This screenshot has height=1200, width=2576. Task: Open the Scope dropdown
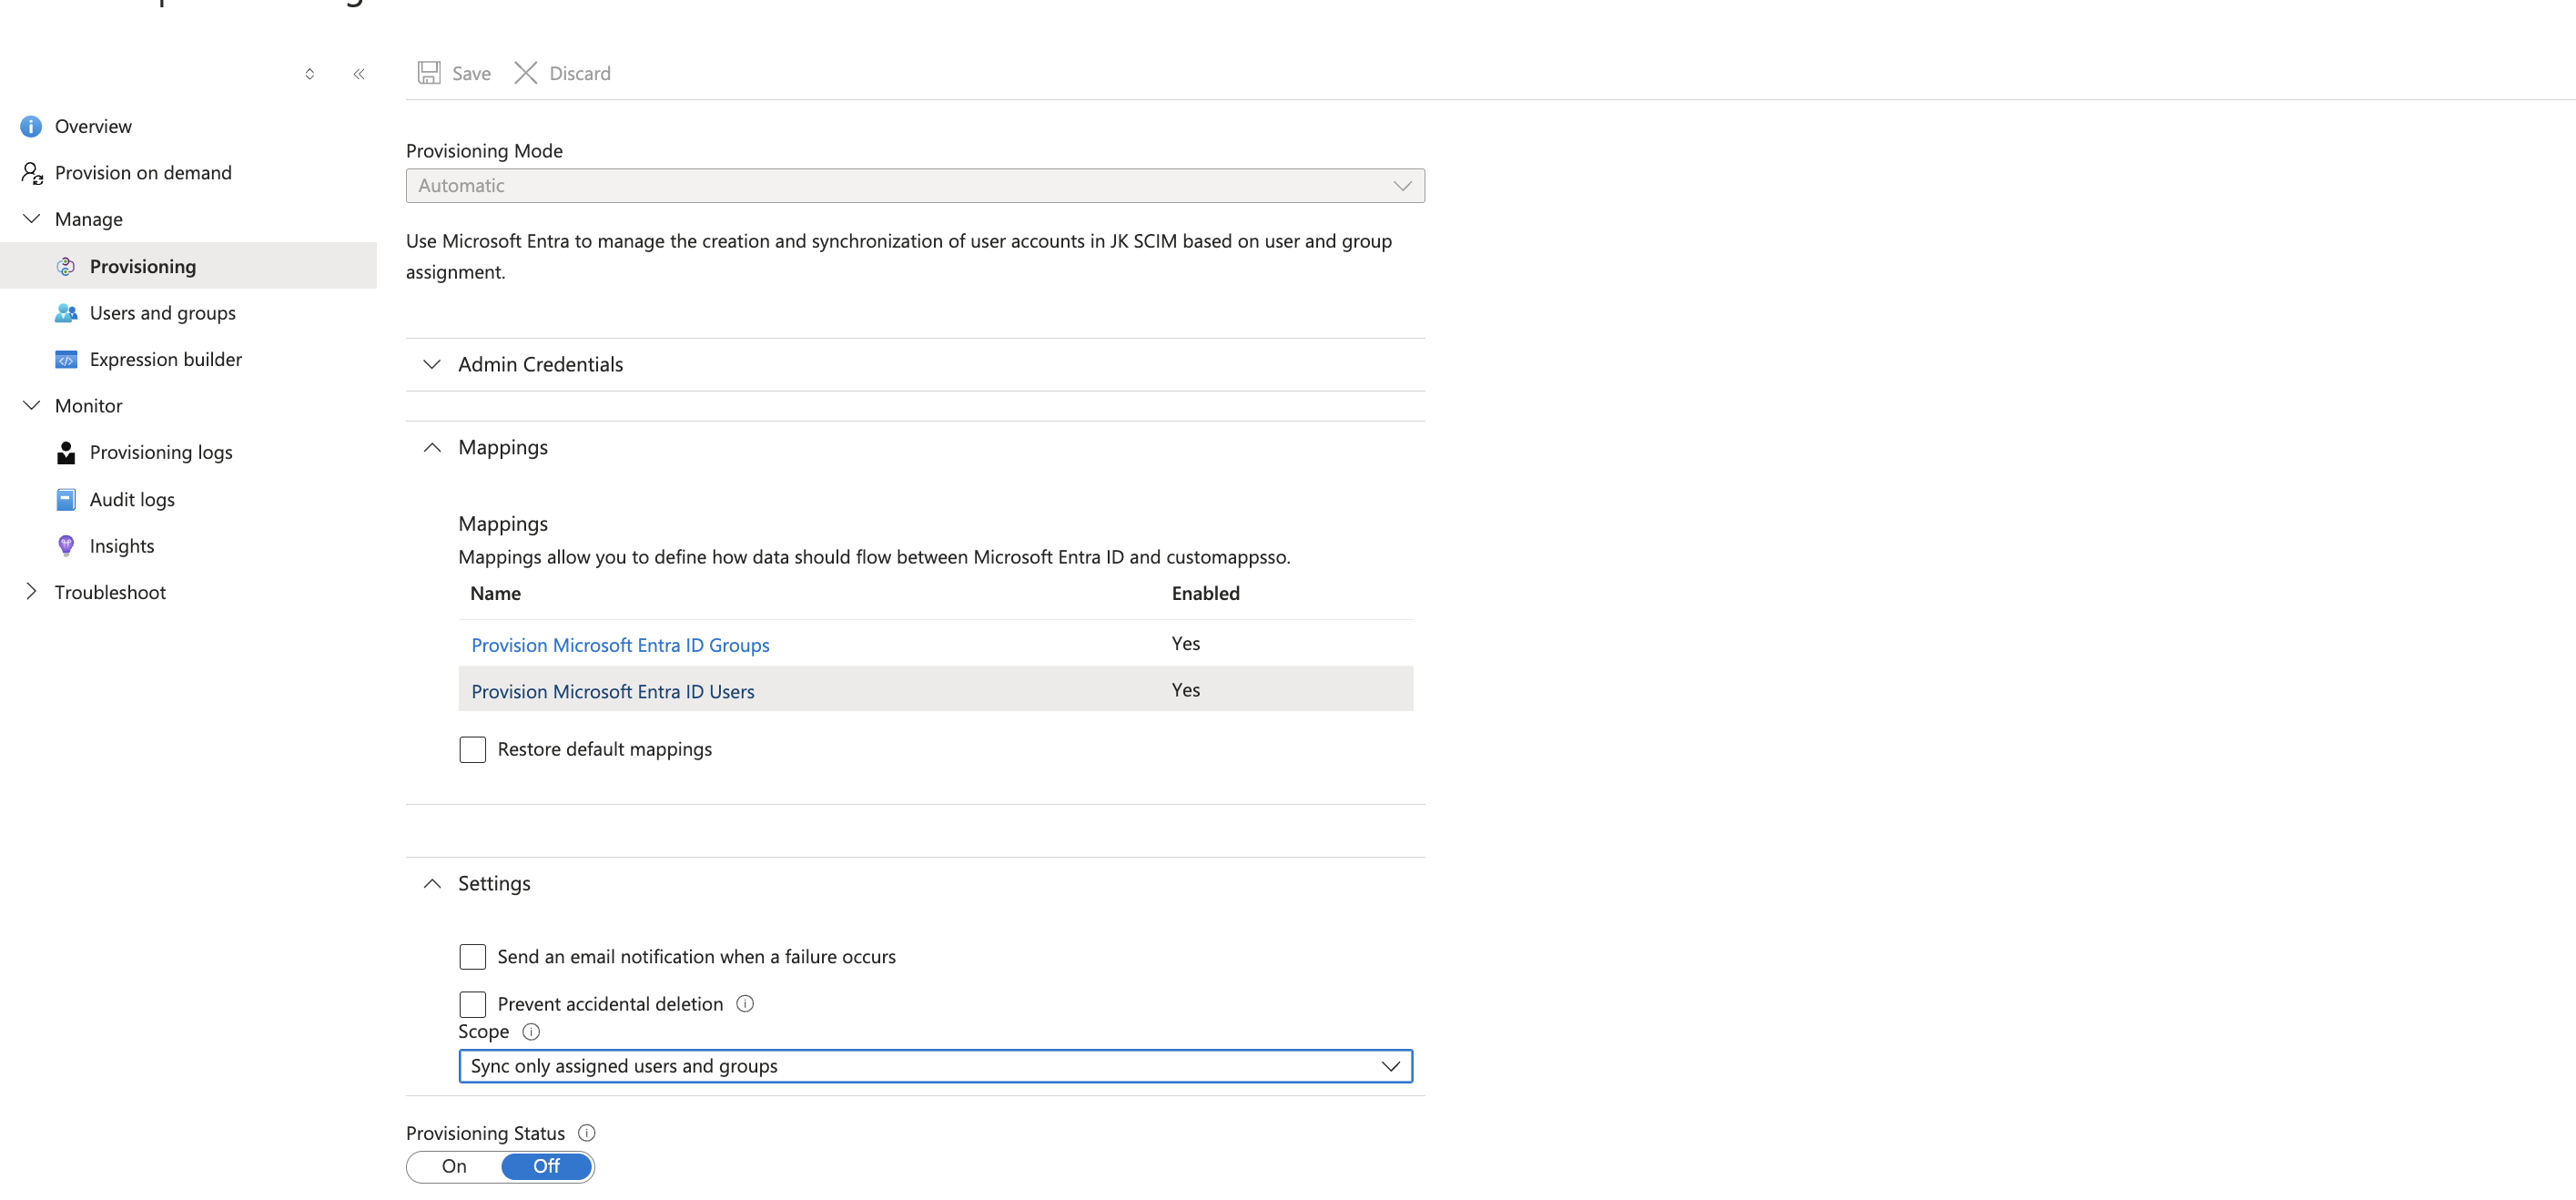[935, 1066]
